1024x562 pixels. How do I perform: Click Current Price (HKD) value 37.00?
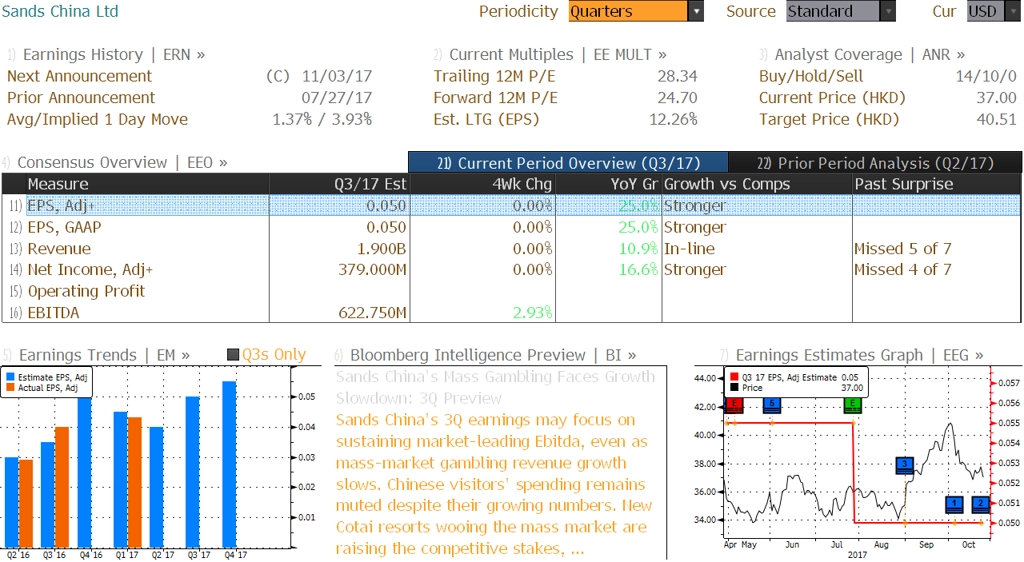click(x=997, y=98)
